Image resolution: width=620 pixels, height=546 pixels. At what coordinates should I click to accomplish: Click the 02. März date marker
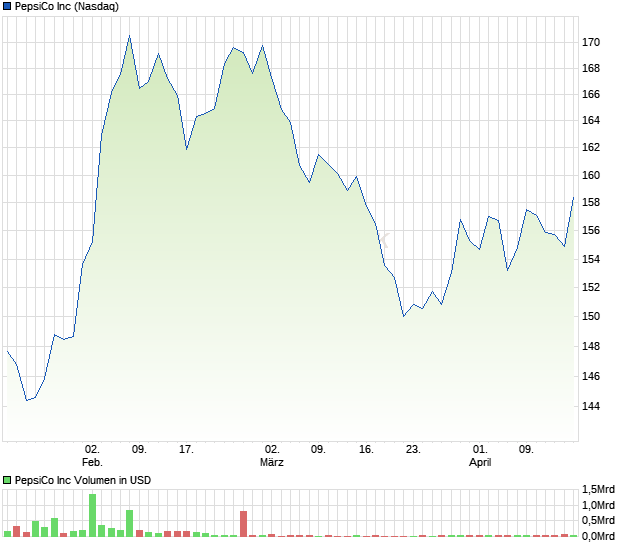[x=272, y=455]
